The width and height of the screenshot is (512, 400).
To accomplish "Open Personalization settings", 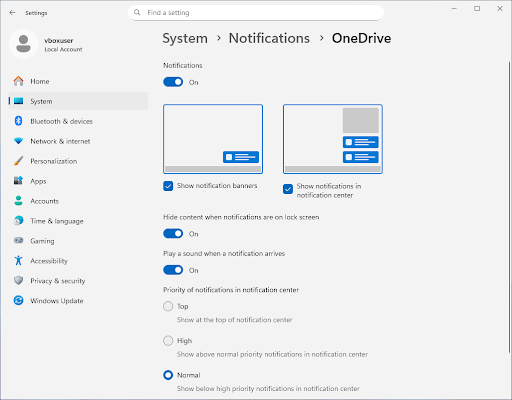I will pos(78,161).
